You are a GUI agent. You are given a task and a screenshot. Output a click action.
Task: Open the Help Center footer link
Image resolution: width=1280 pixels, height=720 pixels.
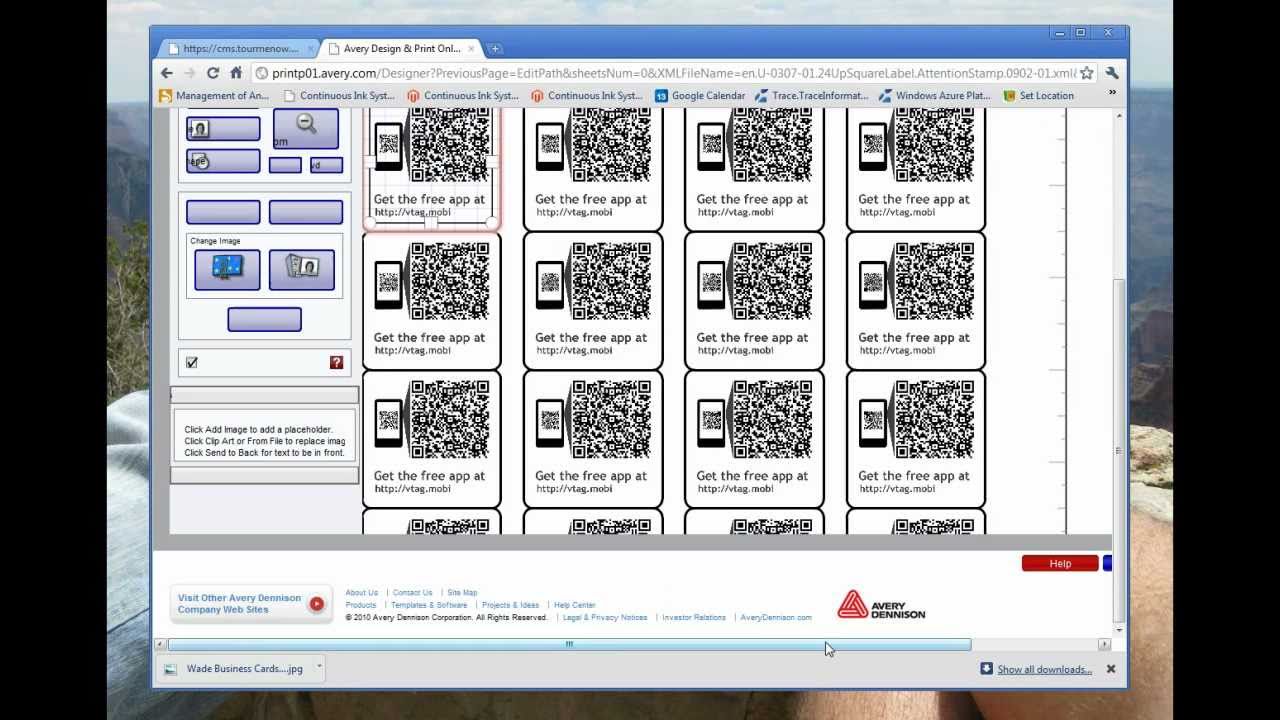tap(575, 605)
